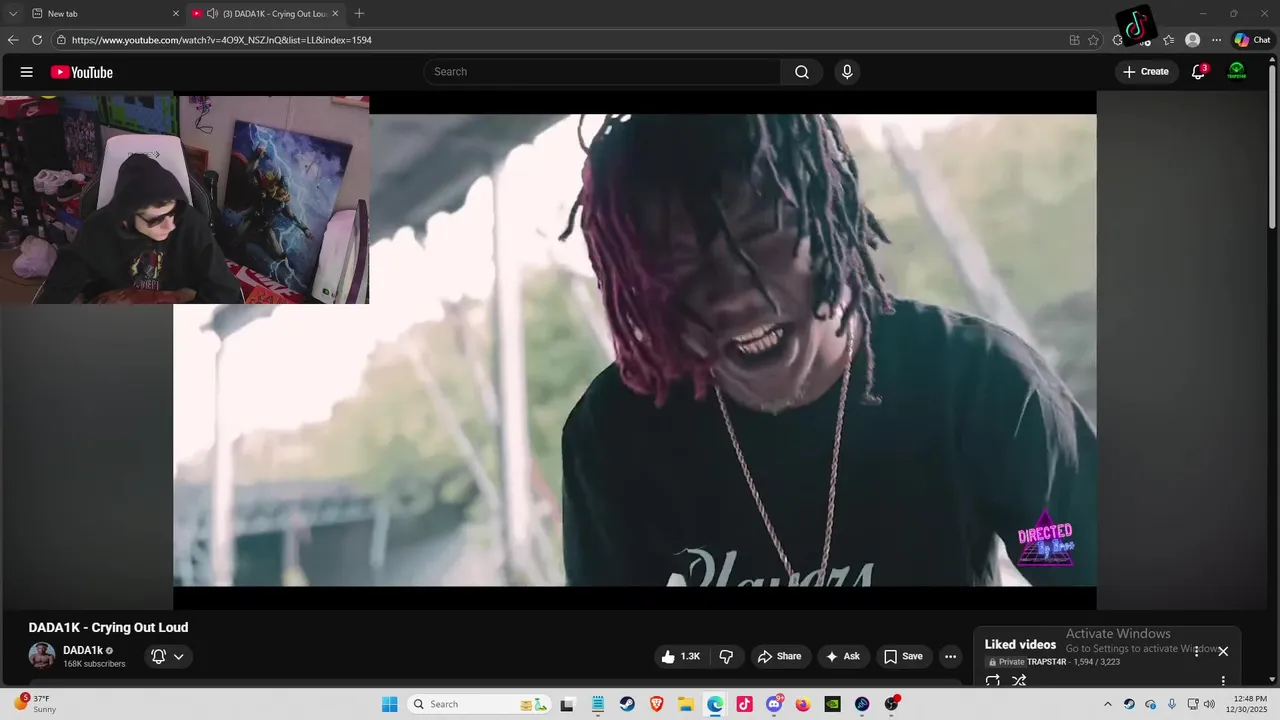
Task: Dislike the video
Action: pyautogui.click(x=726, y=656)
